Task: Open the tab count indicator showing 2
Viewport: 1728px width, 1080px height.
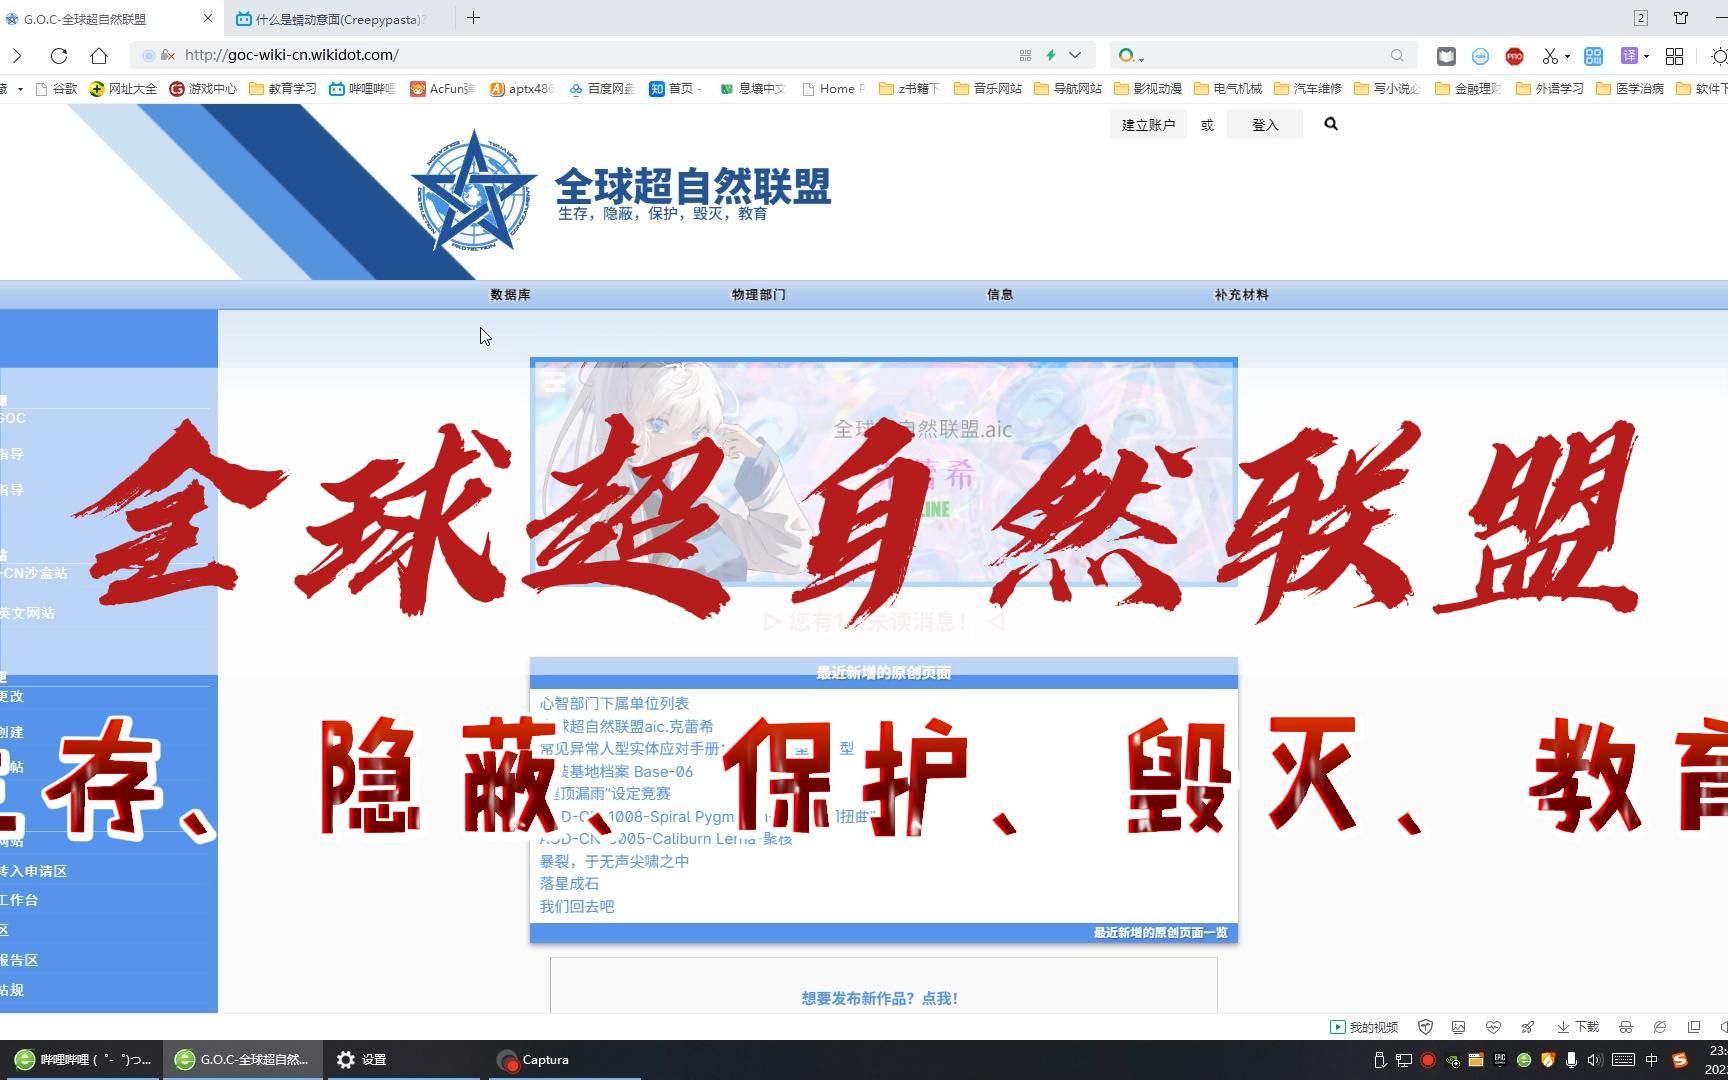Action: coord(1641,18)
